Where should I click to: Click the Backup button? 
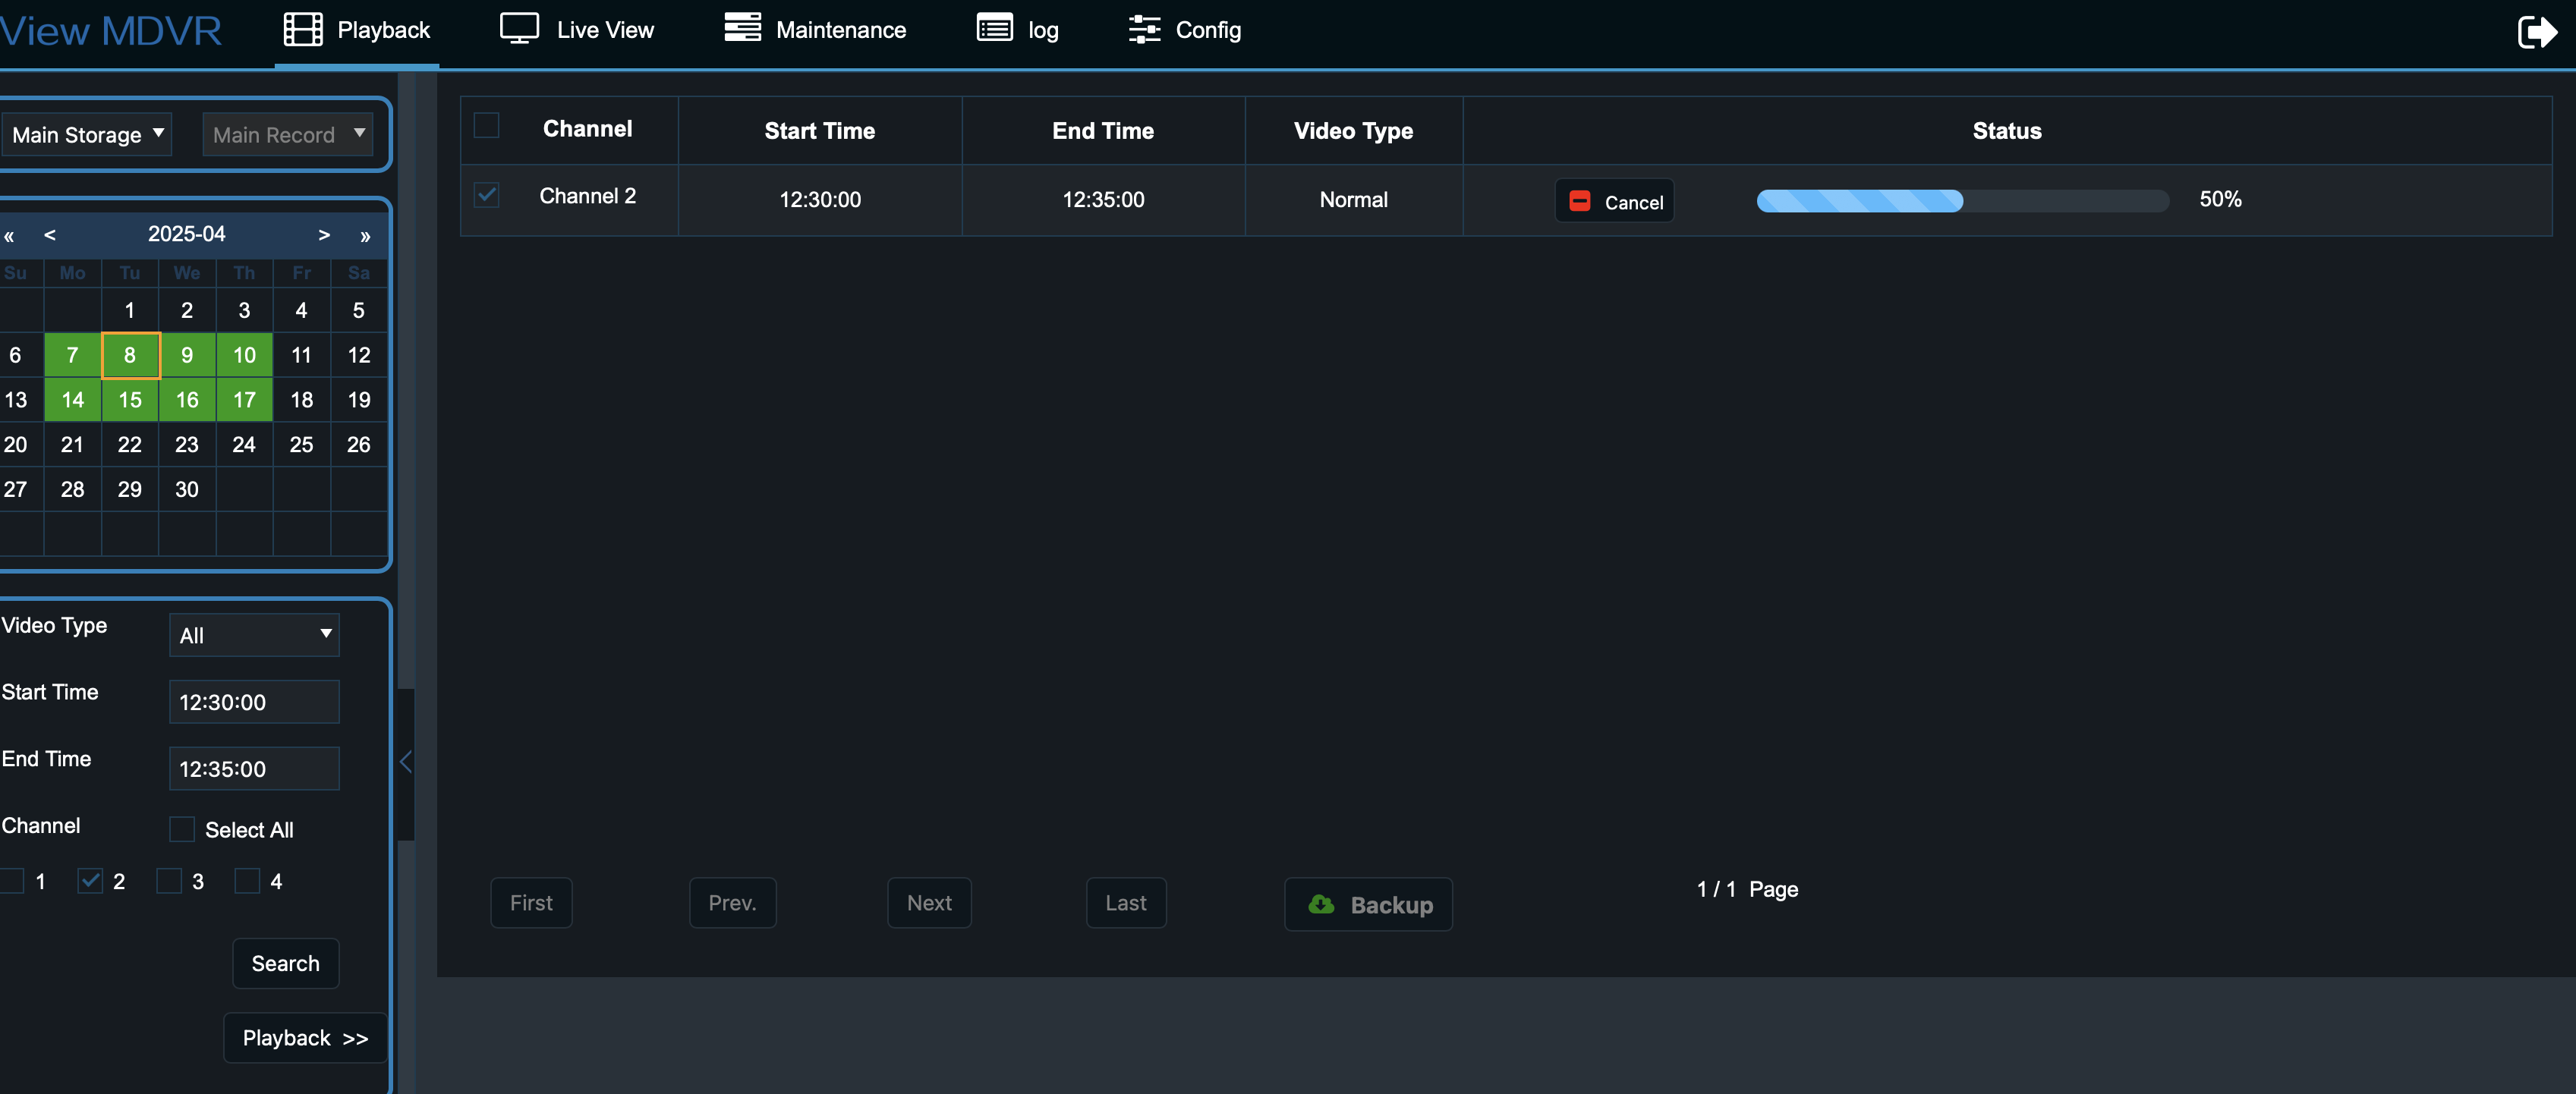[1368, 904]
